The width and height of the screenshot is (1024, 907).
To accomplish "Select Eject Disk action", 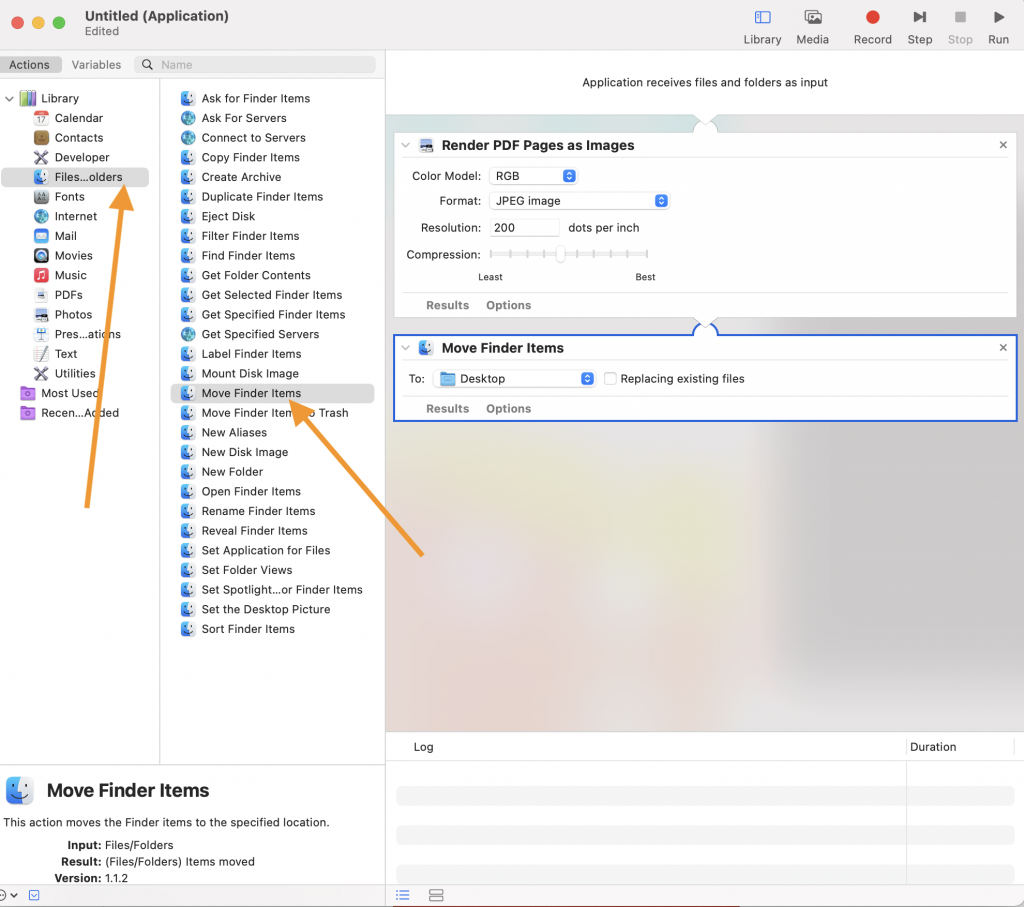I will (x=228, y=216).
